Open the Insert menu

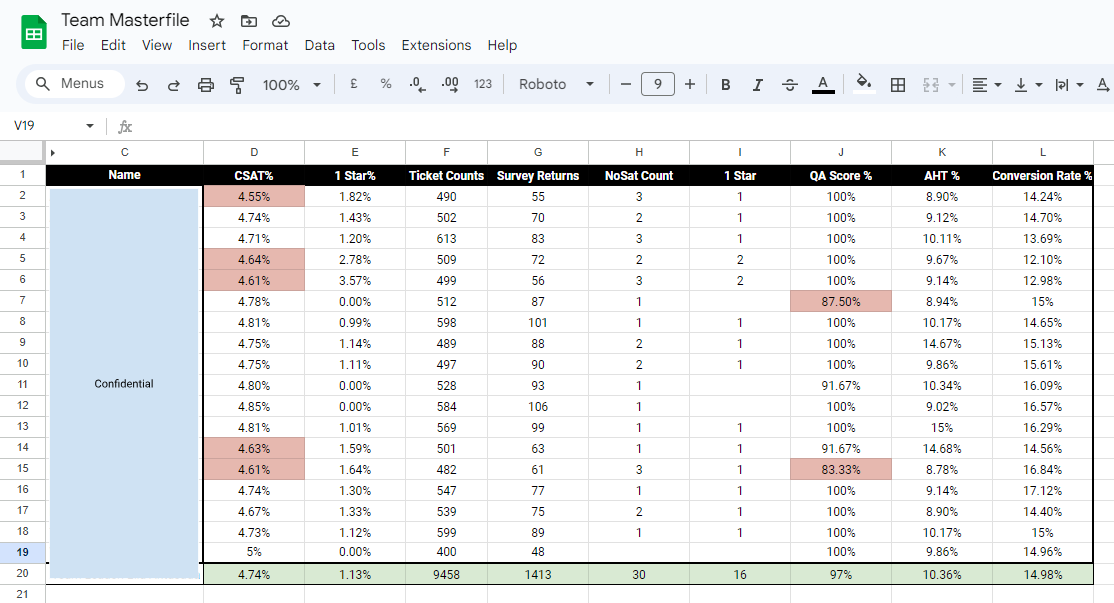(207, 45)
